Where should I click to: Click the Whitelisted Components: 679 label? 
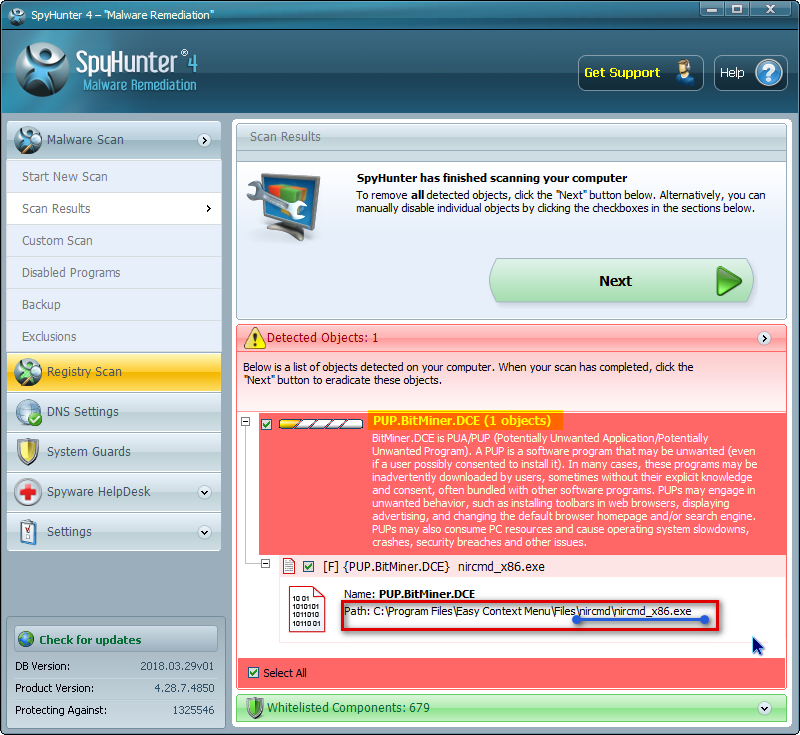pos(348,707)
